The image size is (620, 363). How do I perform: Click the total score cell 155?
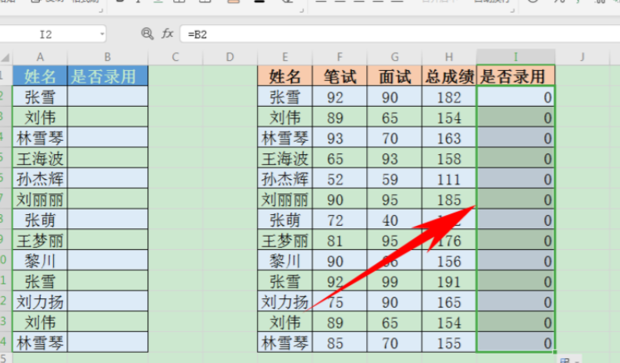[449, 343]
